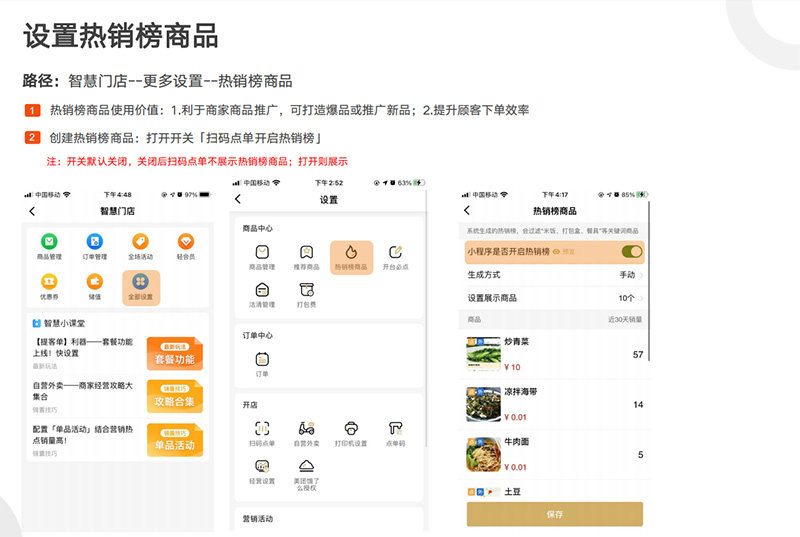Expand 生成方式 手动 chevron
This screenshot has height=537, width=800.
641,275
